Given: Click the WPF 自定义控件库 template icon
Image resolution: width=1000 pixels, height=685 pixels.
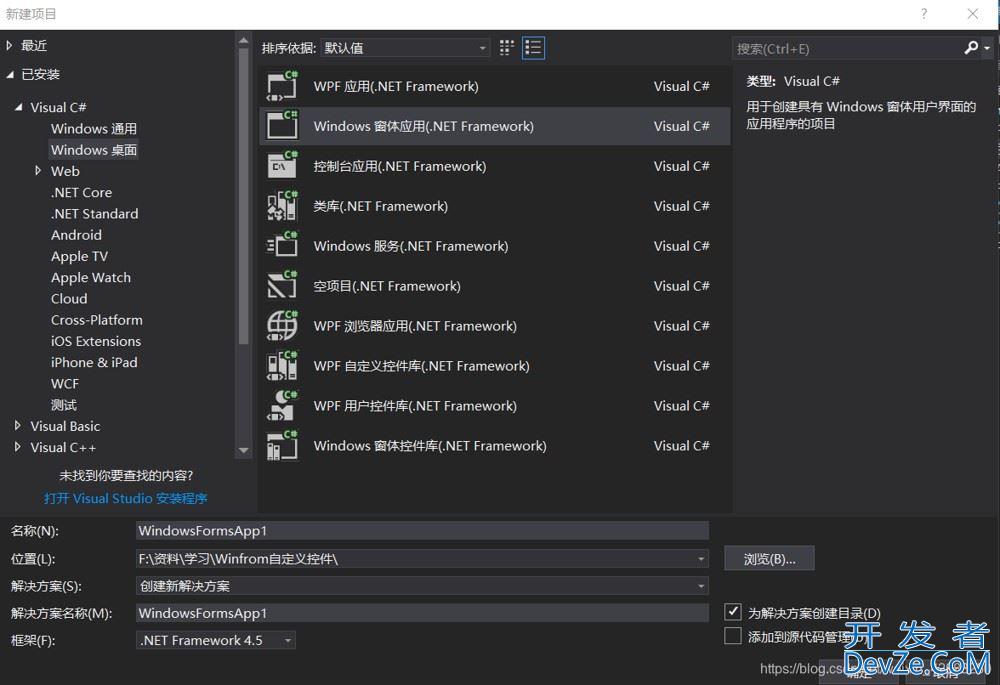Looking at the screenshot, I should click(x=282, y=365).
